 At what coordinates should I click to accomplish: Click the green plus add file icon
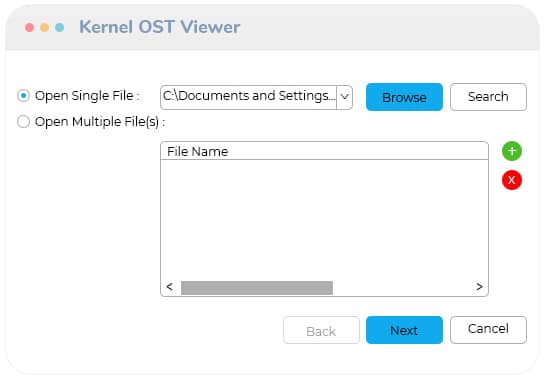point(512,151)
